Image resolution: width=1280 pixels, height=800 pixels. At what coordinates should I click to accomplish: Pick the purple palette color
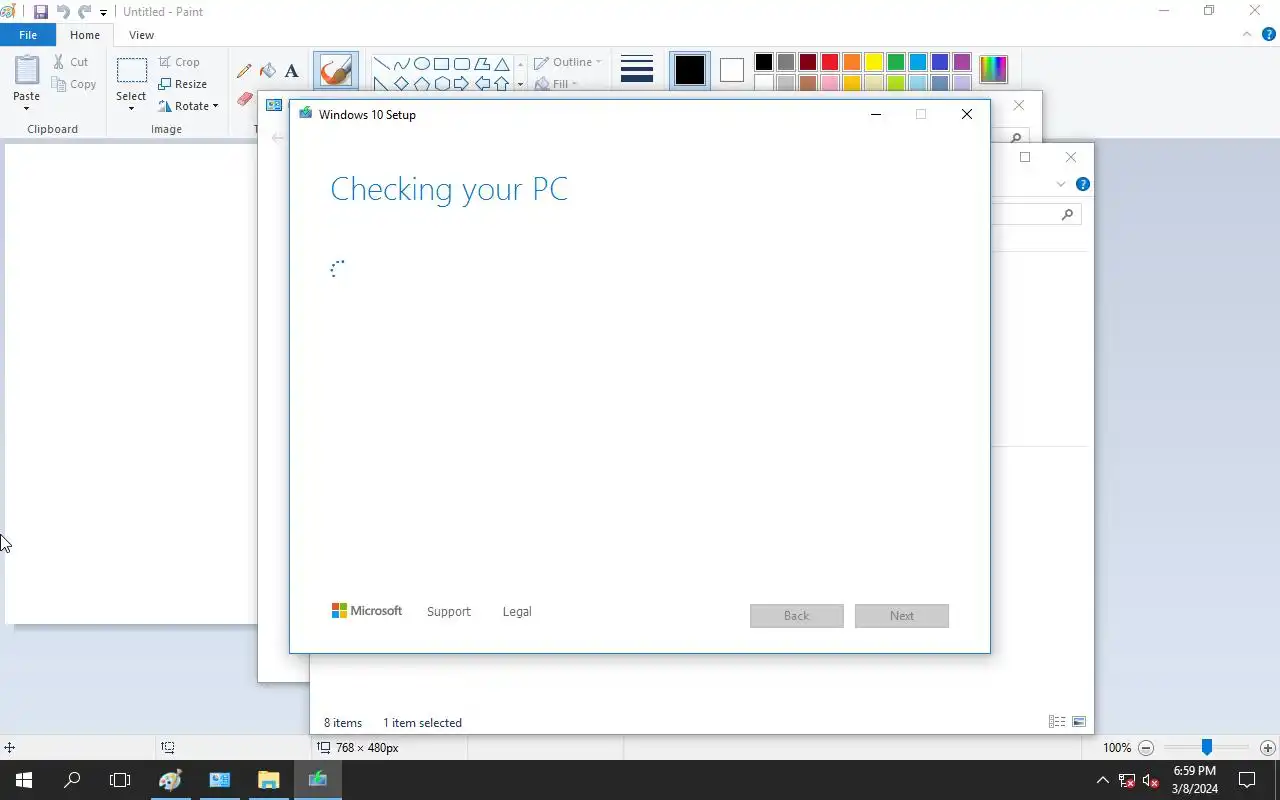961,62
